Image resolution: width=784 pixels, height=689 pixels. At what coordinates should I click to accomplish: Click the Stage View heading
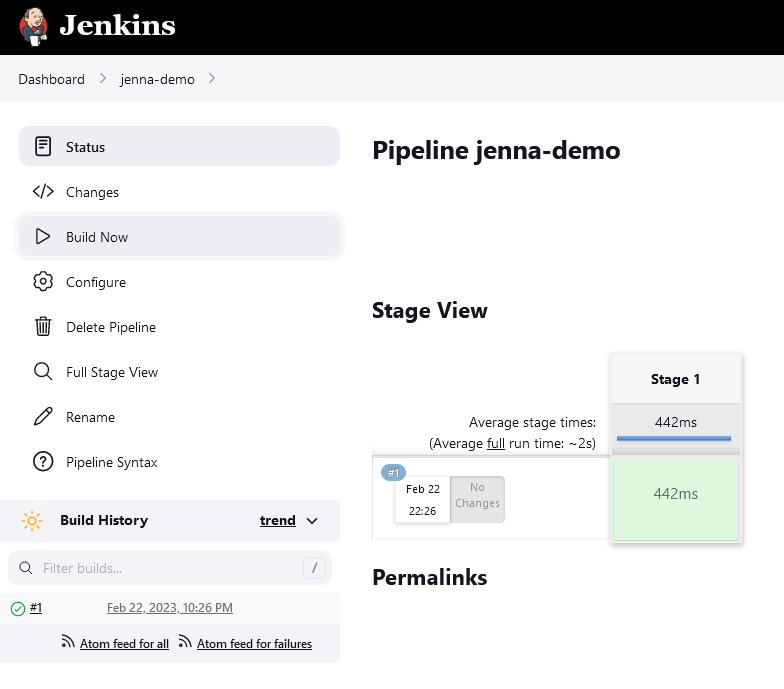430,310
